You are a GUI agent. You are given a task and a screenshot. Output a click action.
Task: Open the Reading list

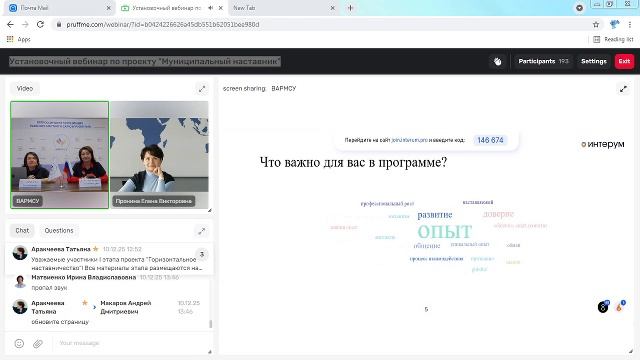(613, 39)
